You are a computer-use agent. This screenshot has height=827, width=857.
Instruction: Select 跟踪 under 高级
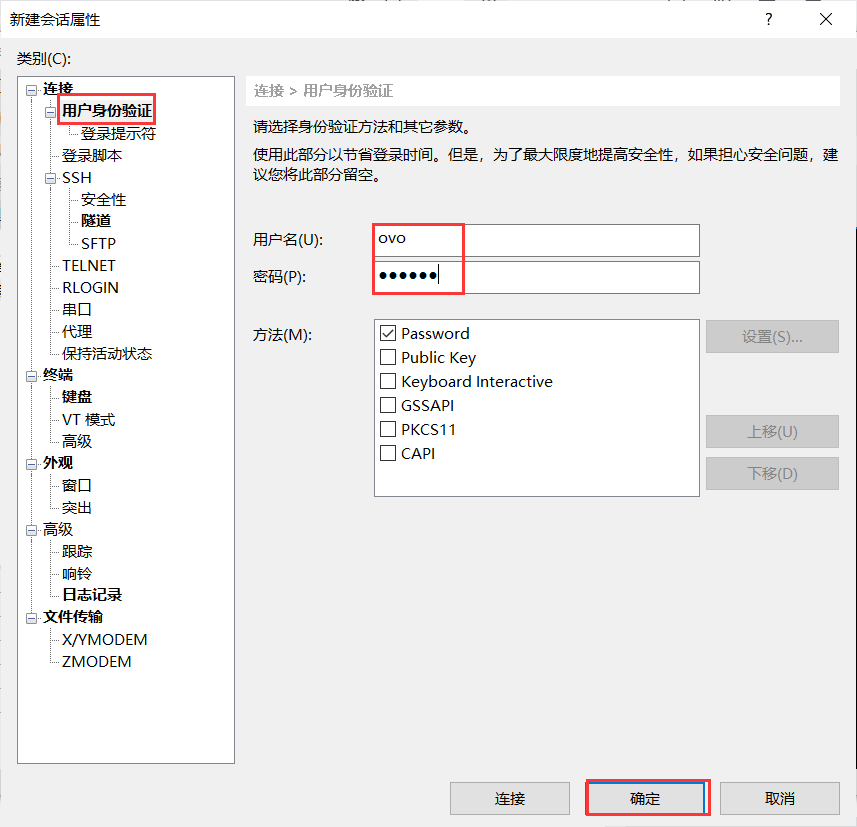[x=77, y=552]
